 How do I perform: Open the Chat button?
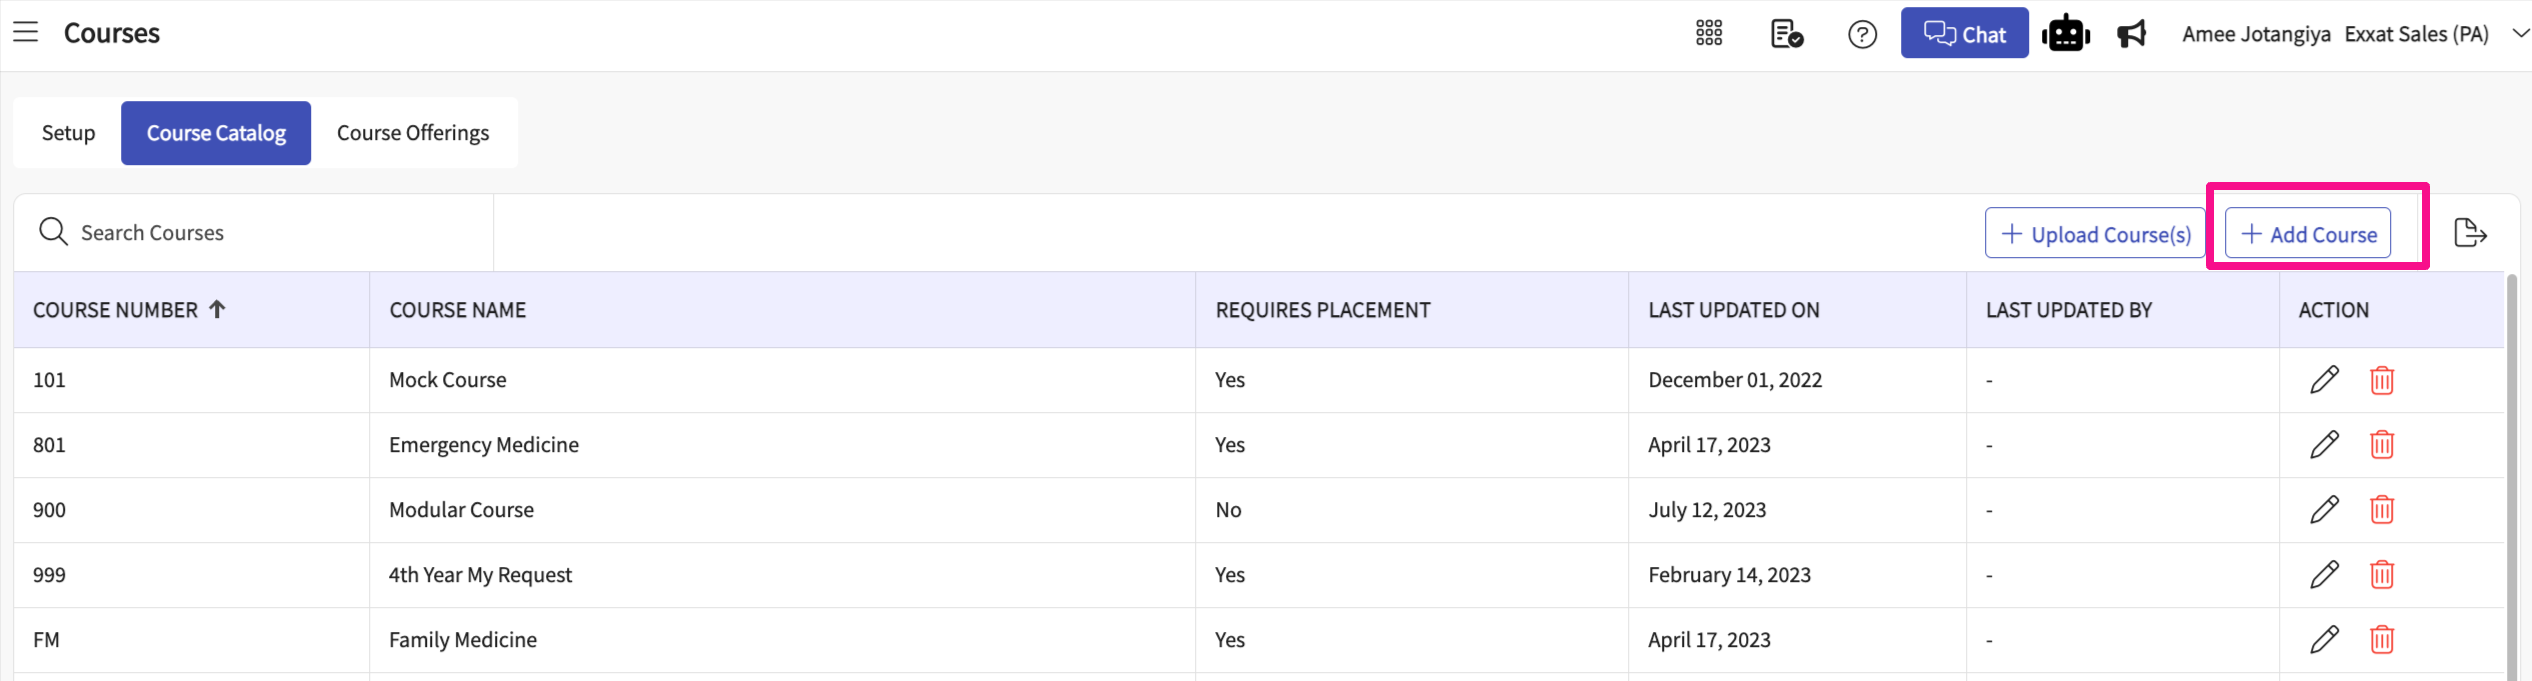pyautogui.click(x=1964, y=34)
